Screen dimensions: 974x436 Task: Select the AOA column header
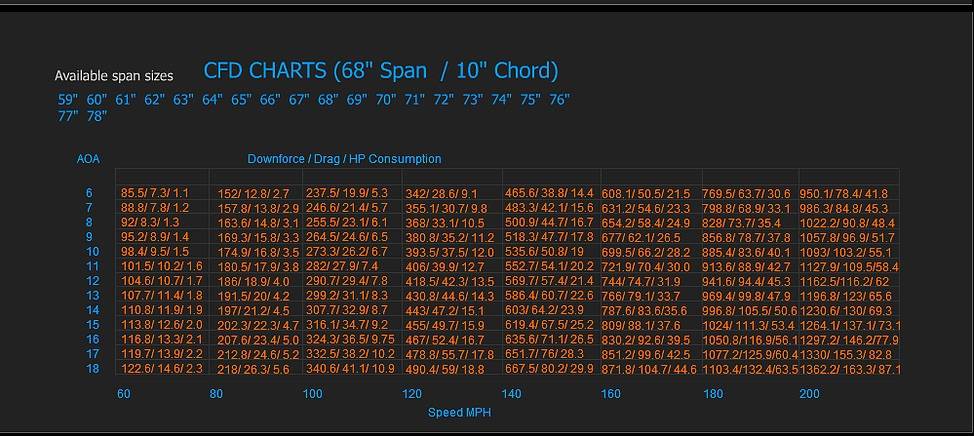[x=88, y=159]
